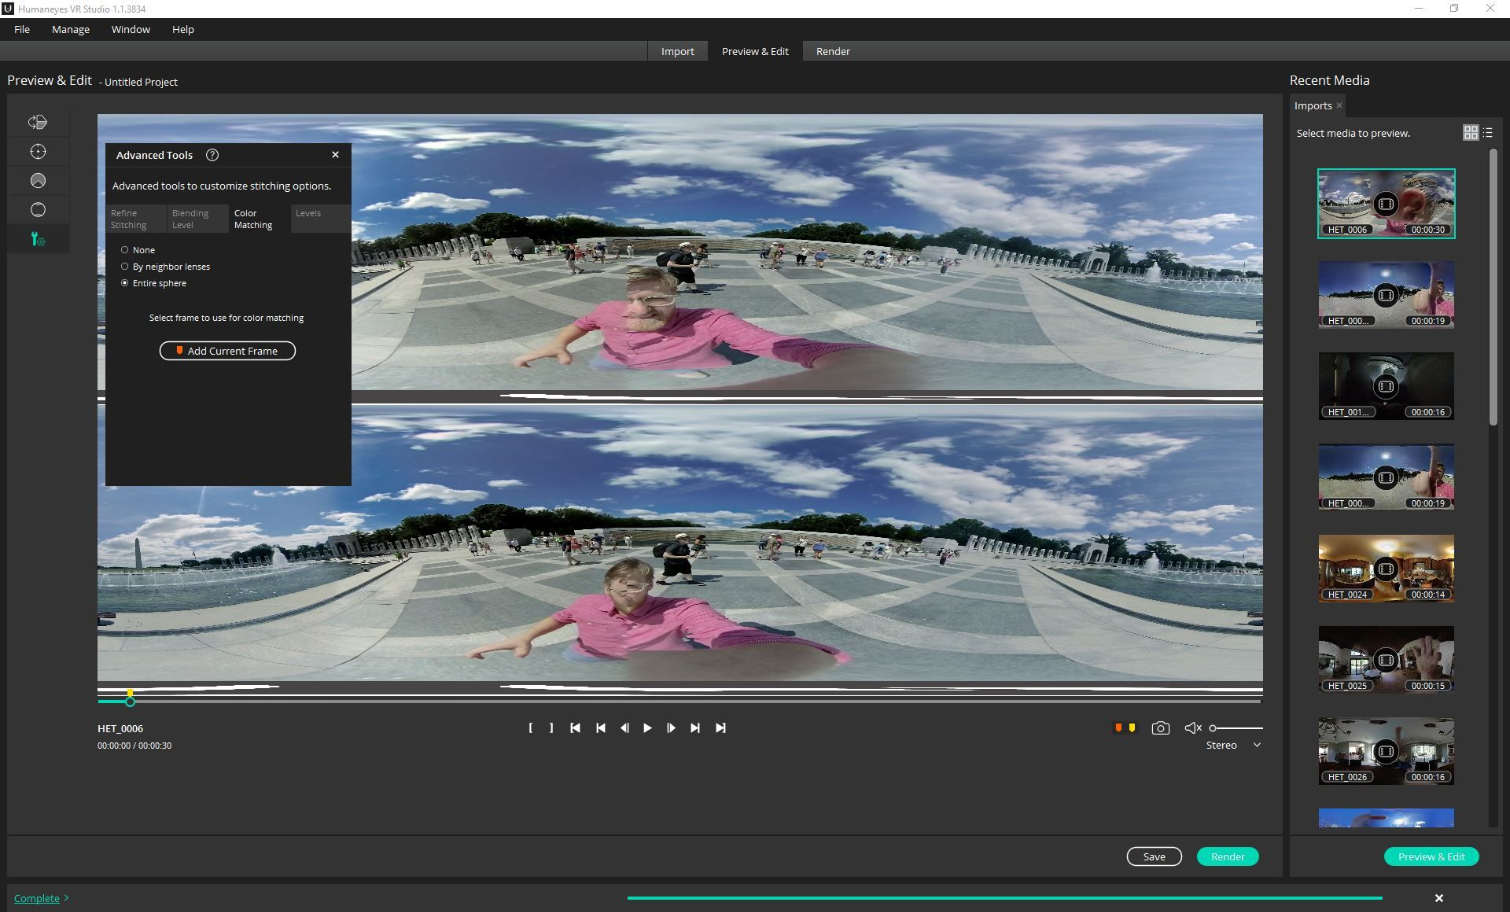Click the Save button
This screenshot has height=912, width=1510.
point(1154,857)
